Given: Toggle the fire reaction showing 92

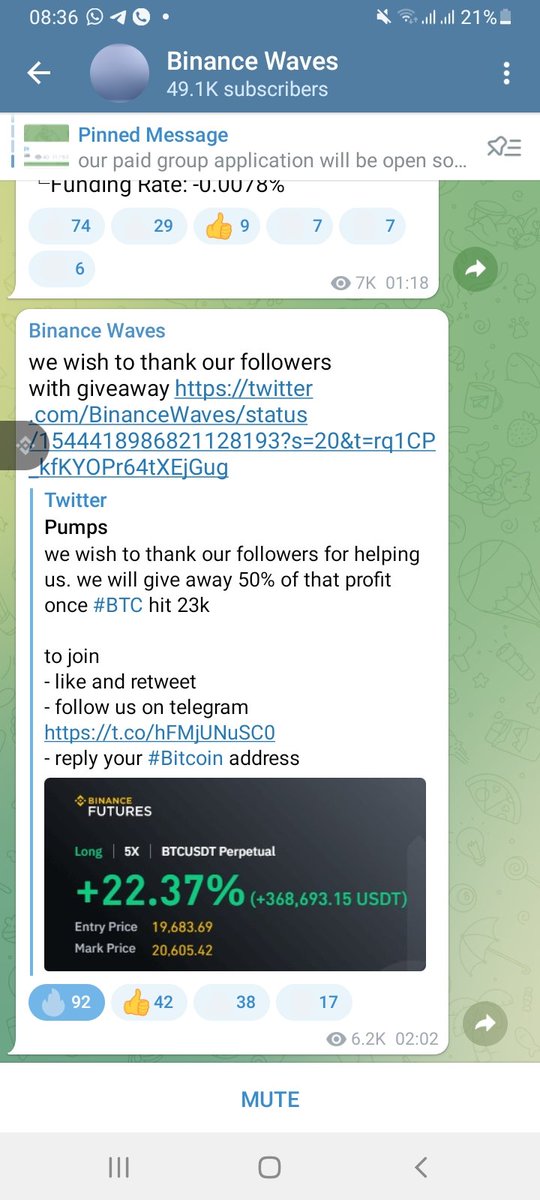Looking at the screenshot, I should pyautogui.click(x=66, y=1002).
